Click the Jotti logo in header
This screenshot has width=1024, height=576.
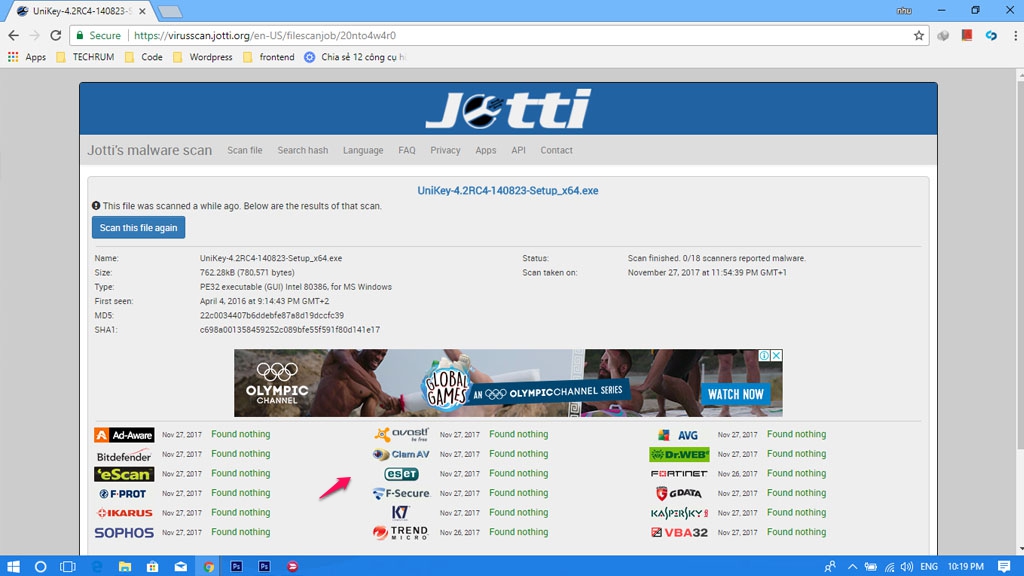coord(508,109)
